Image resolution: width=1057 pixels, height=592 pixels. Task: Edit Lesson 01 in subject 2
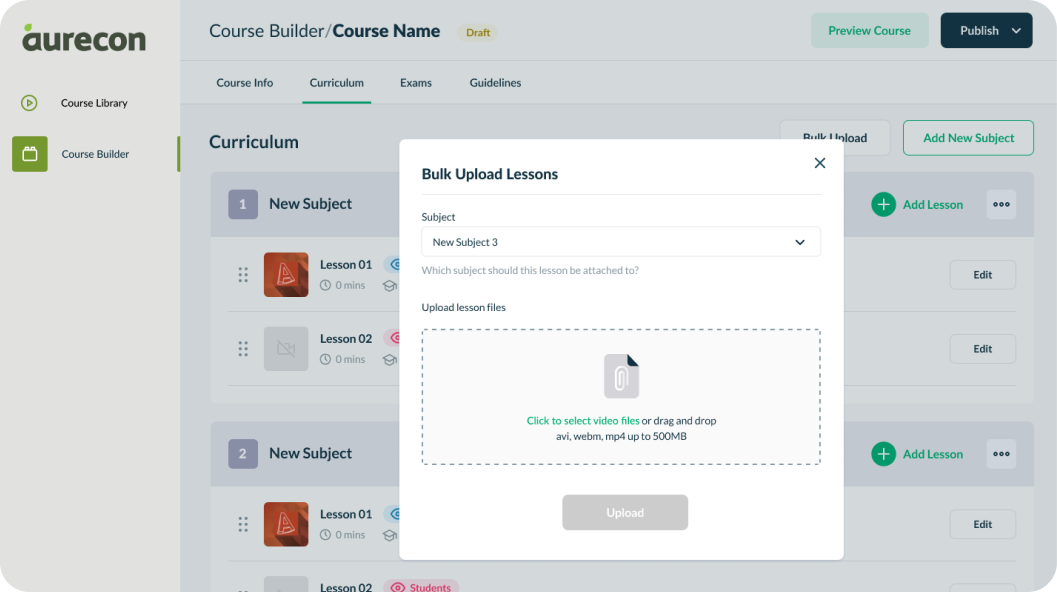click(x=982, y=525)
